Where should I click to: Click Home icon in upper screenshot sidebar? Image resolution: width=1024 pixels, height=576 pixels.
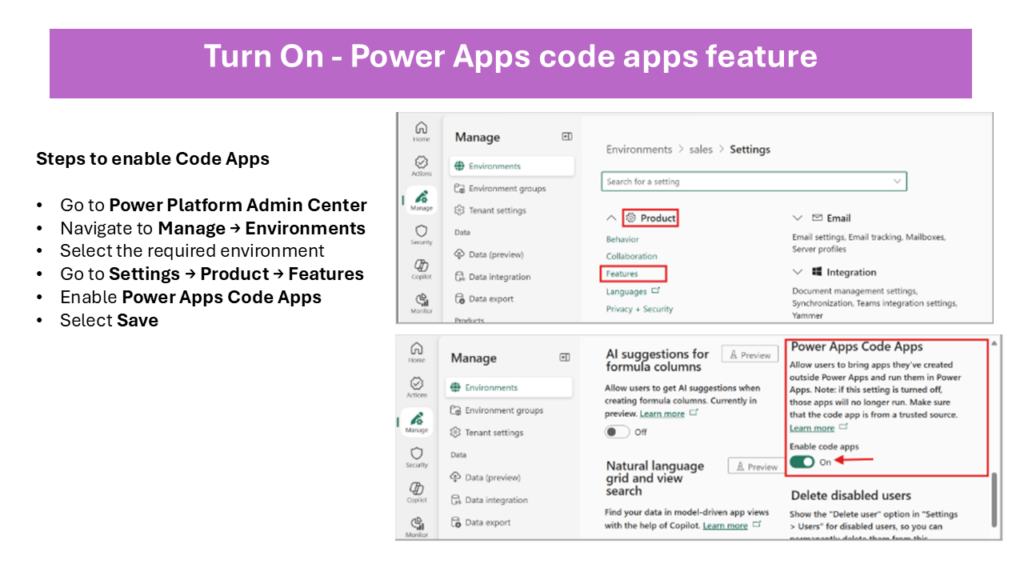[x=421, y=130]
